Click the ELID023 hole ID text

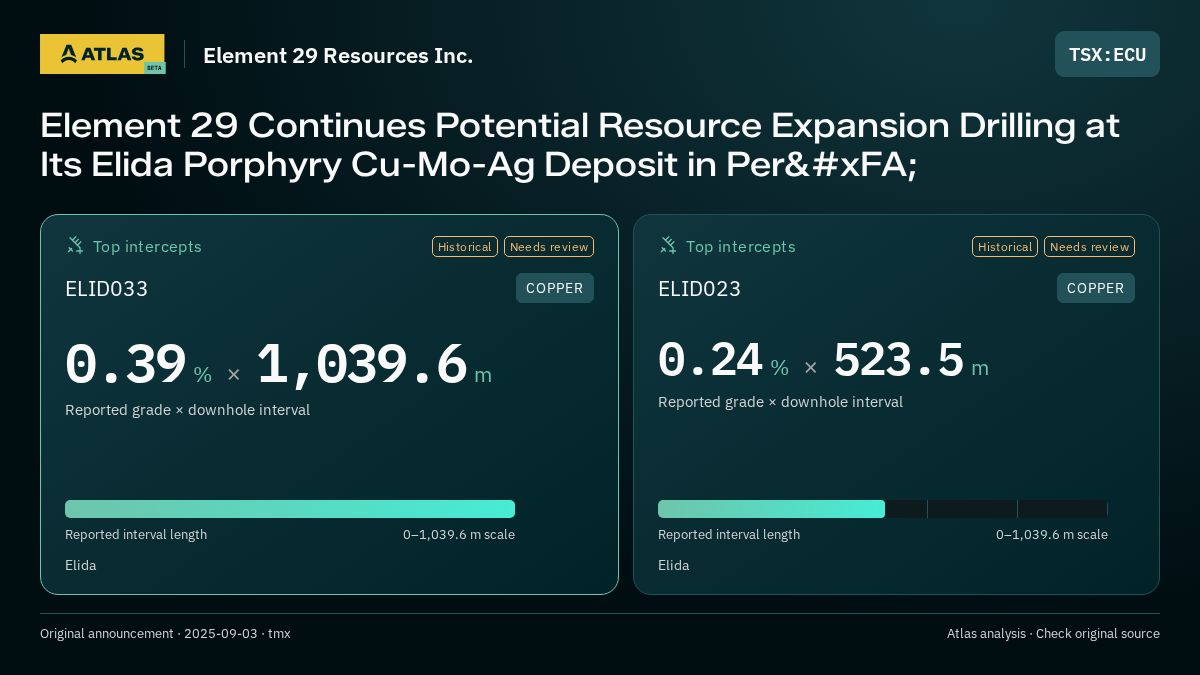point(700,289)
